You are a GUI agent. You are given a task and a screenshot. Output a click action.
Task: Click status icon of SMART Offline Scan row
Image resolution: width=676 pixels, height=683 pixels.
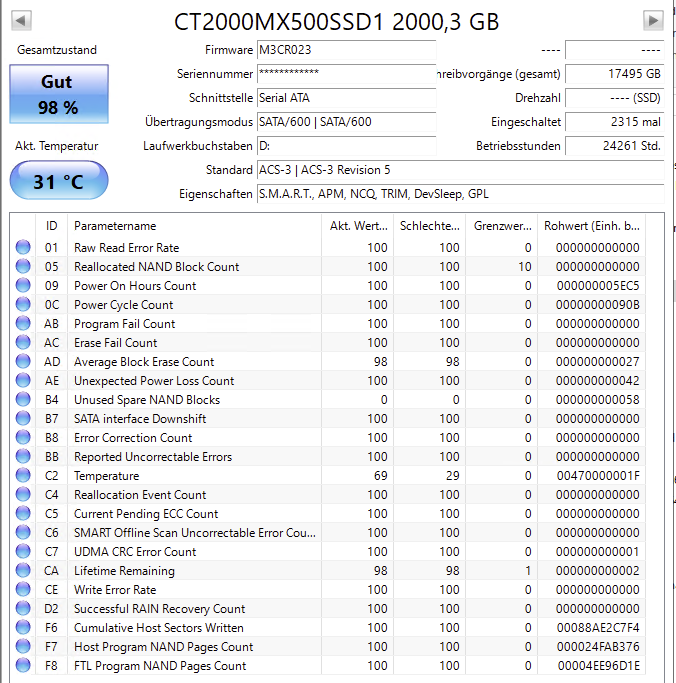point(23,532)
